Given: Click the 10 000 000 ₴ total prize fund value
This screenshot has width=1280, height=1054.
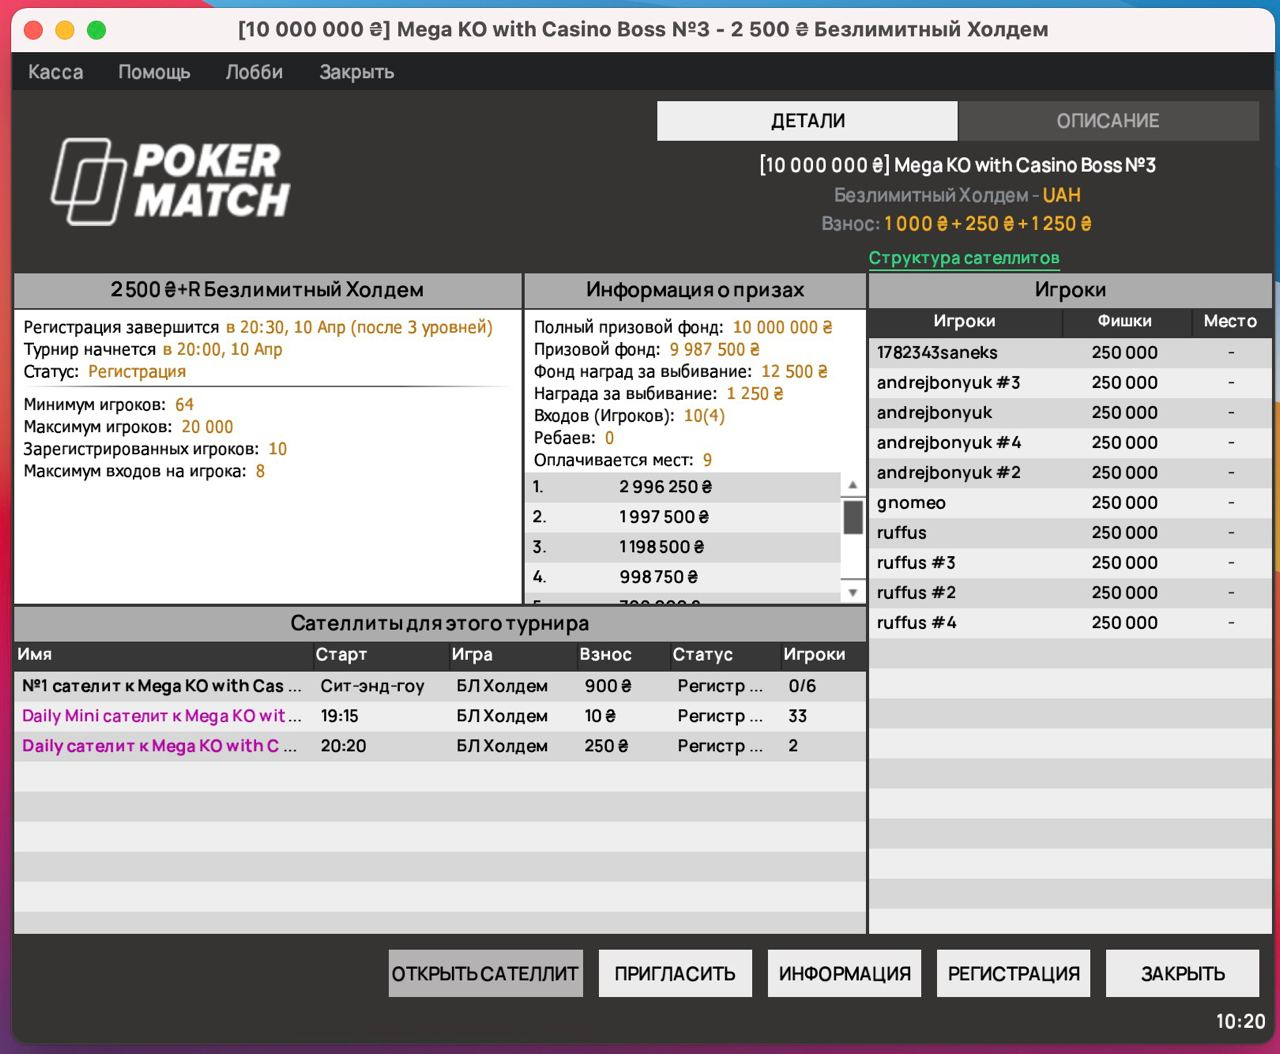Looking at the screenshot, I should point(783,327).
